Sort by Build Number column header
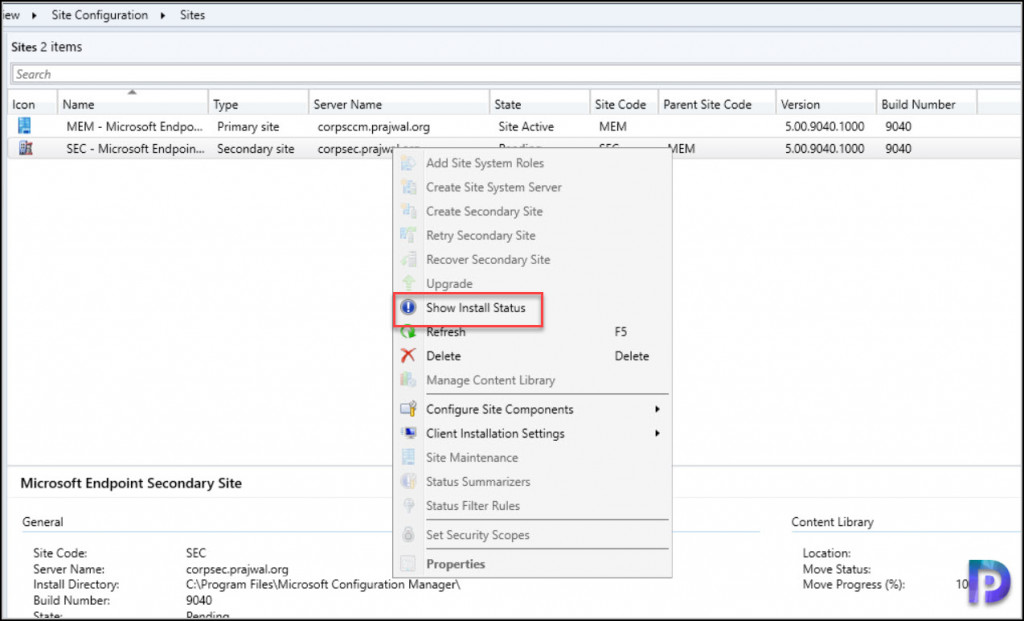This screenshot has width=1024, height=621. click(926, 104)
